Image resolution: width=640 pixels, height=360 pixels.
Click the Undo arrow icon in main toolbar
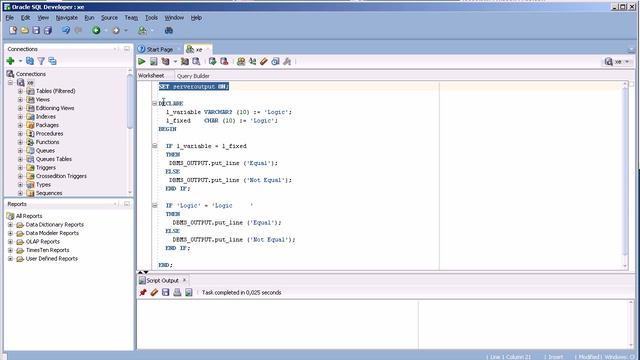[x=66, y=30]
